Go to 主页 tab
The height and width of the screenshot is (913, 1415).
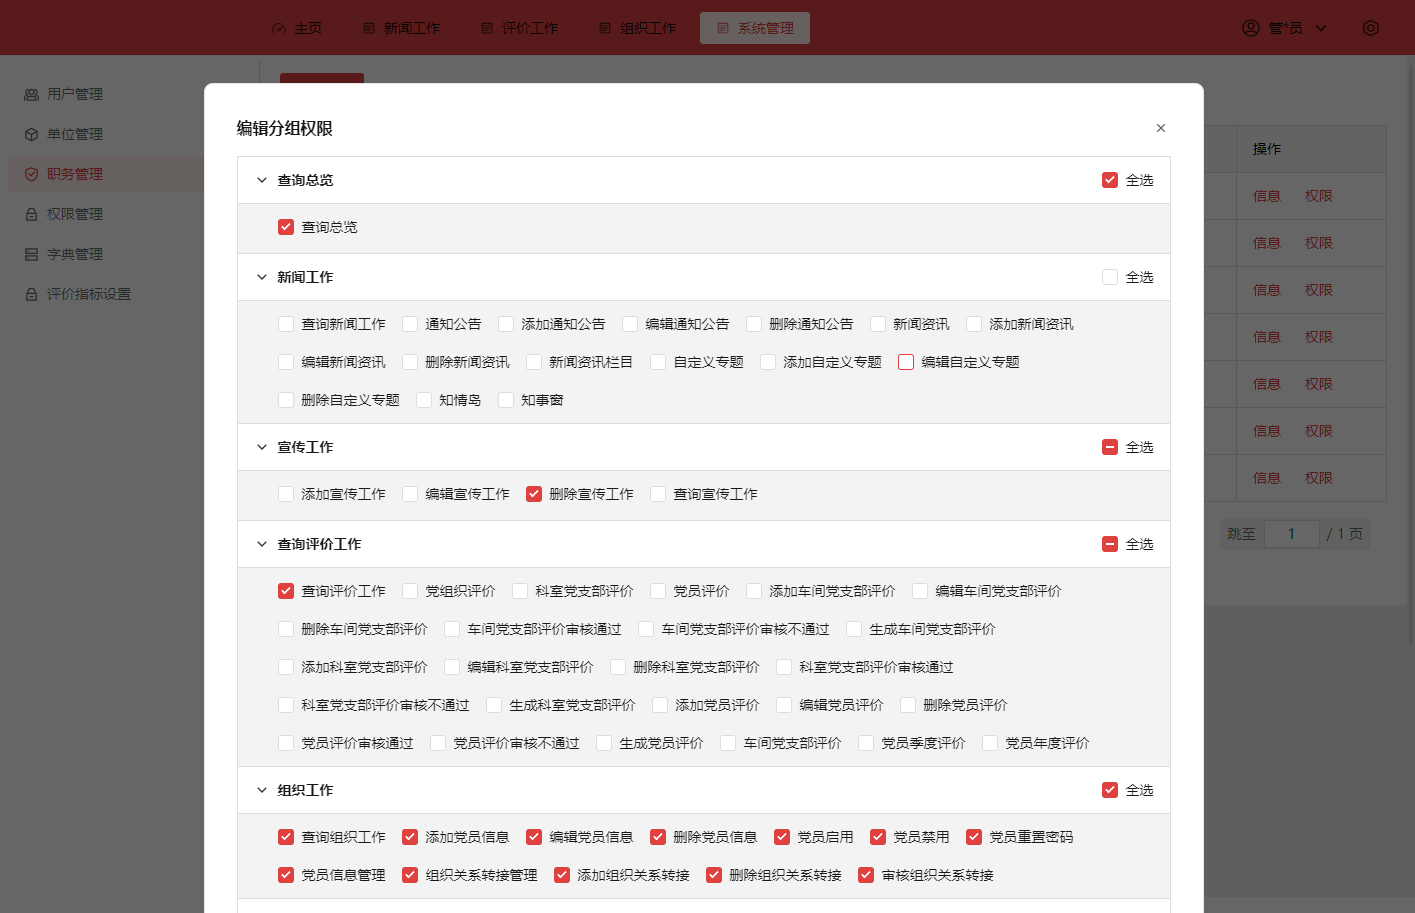point(297,28)
